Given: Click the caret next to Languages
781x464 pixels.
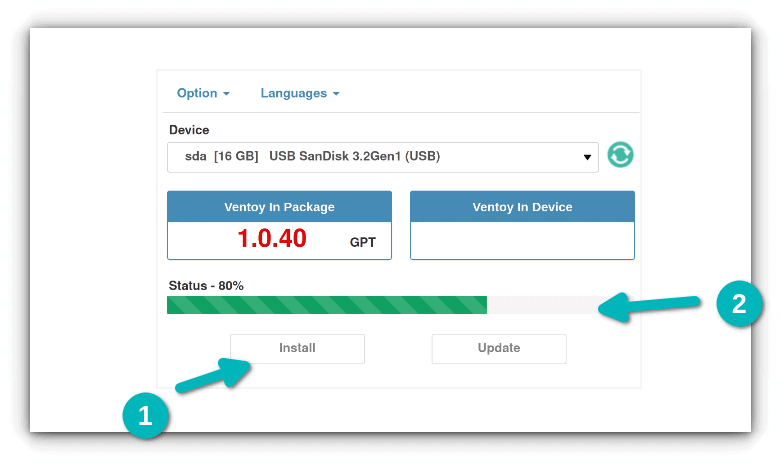Looking at the screenshot, I should coord(336,94).
